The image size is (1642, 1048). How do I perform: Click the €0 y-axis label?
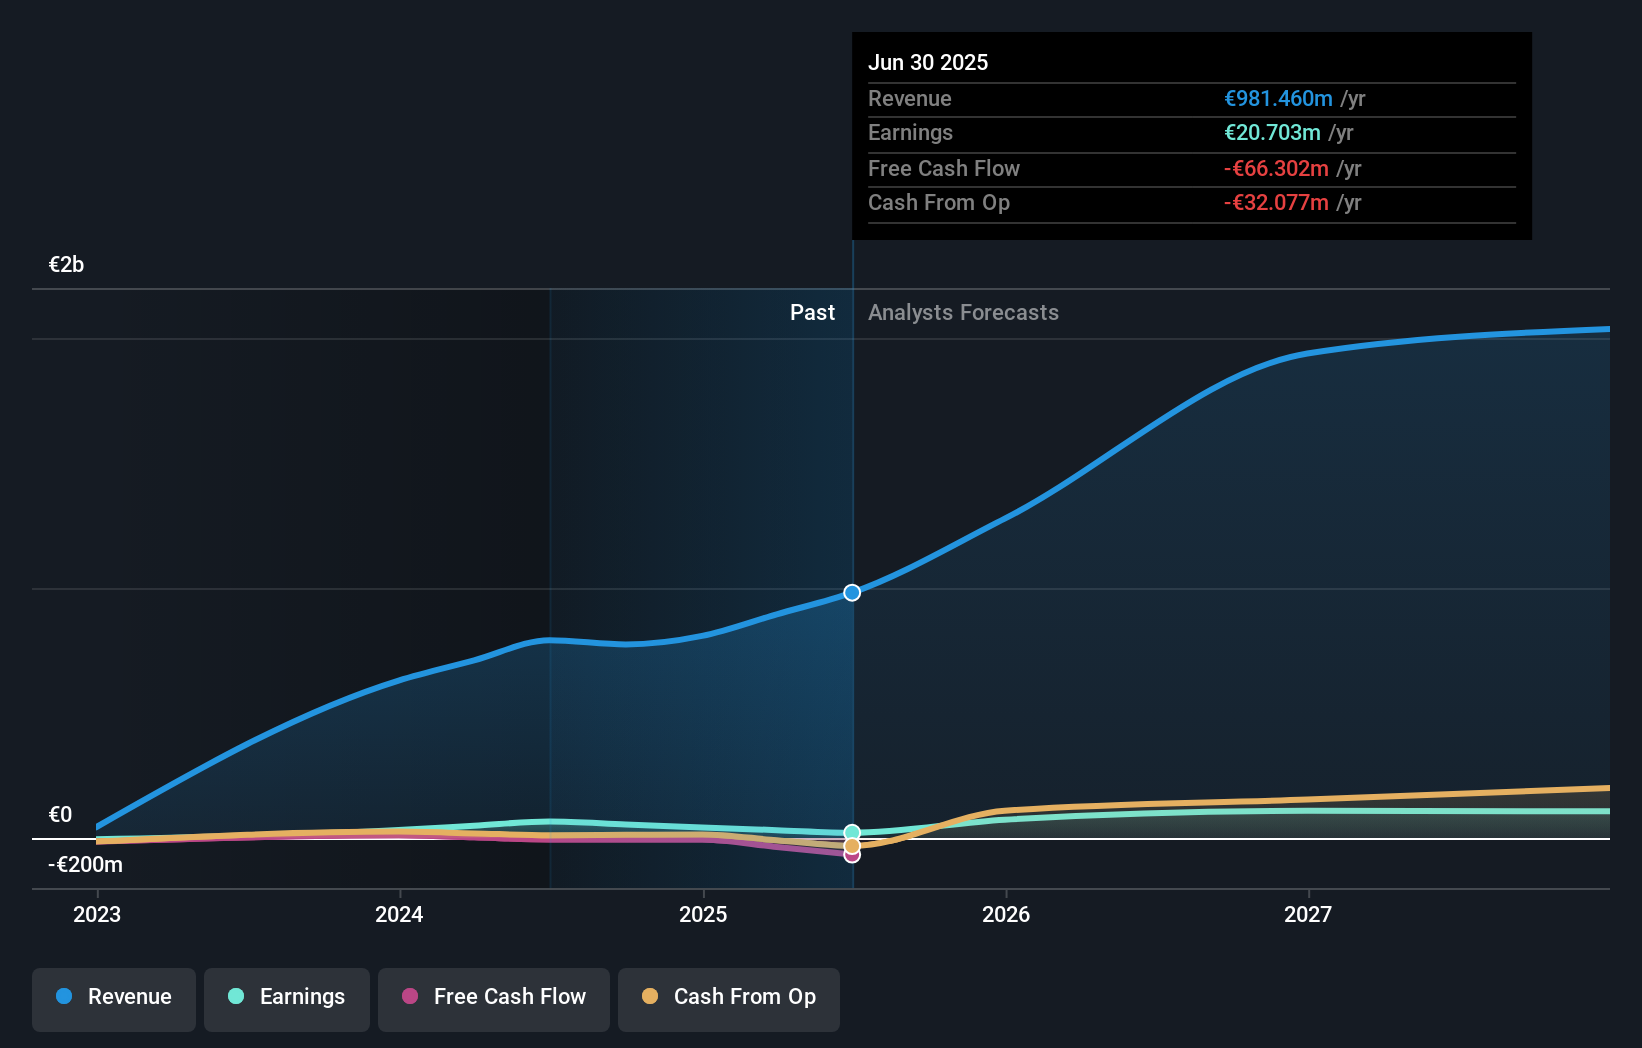60,815
